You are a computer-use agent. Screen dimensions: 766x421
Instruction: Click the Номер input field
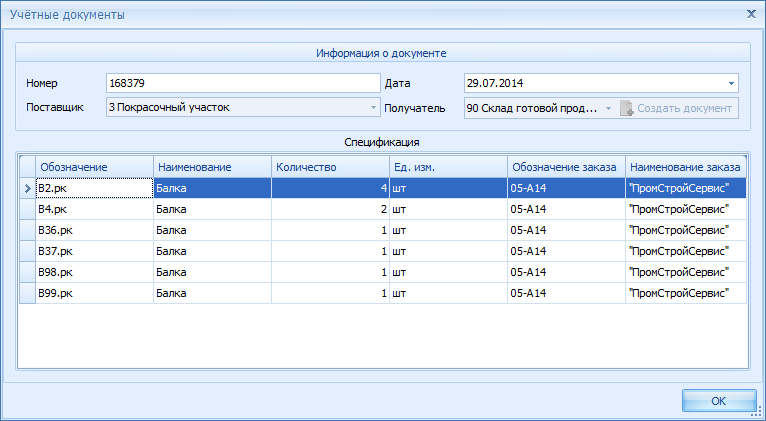coord(242,83)
